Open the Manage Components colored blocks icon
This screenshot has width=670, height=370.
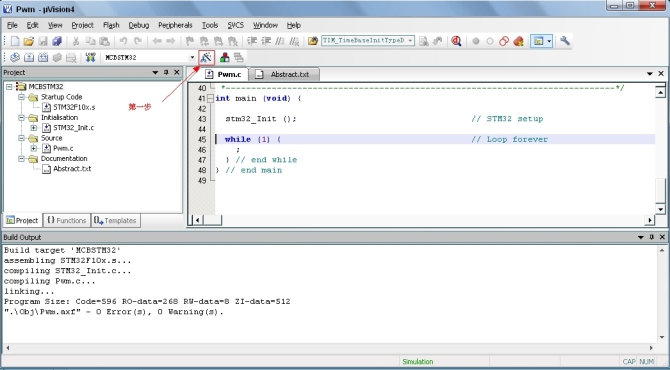[225, 57]
